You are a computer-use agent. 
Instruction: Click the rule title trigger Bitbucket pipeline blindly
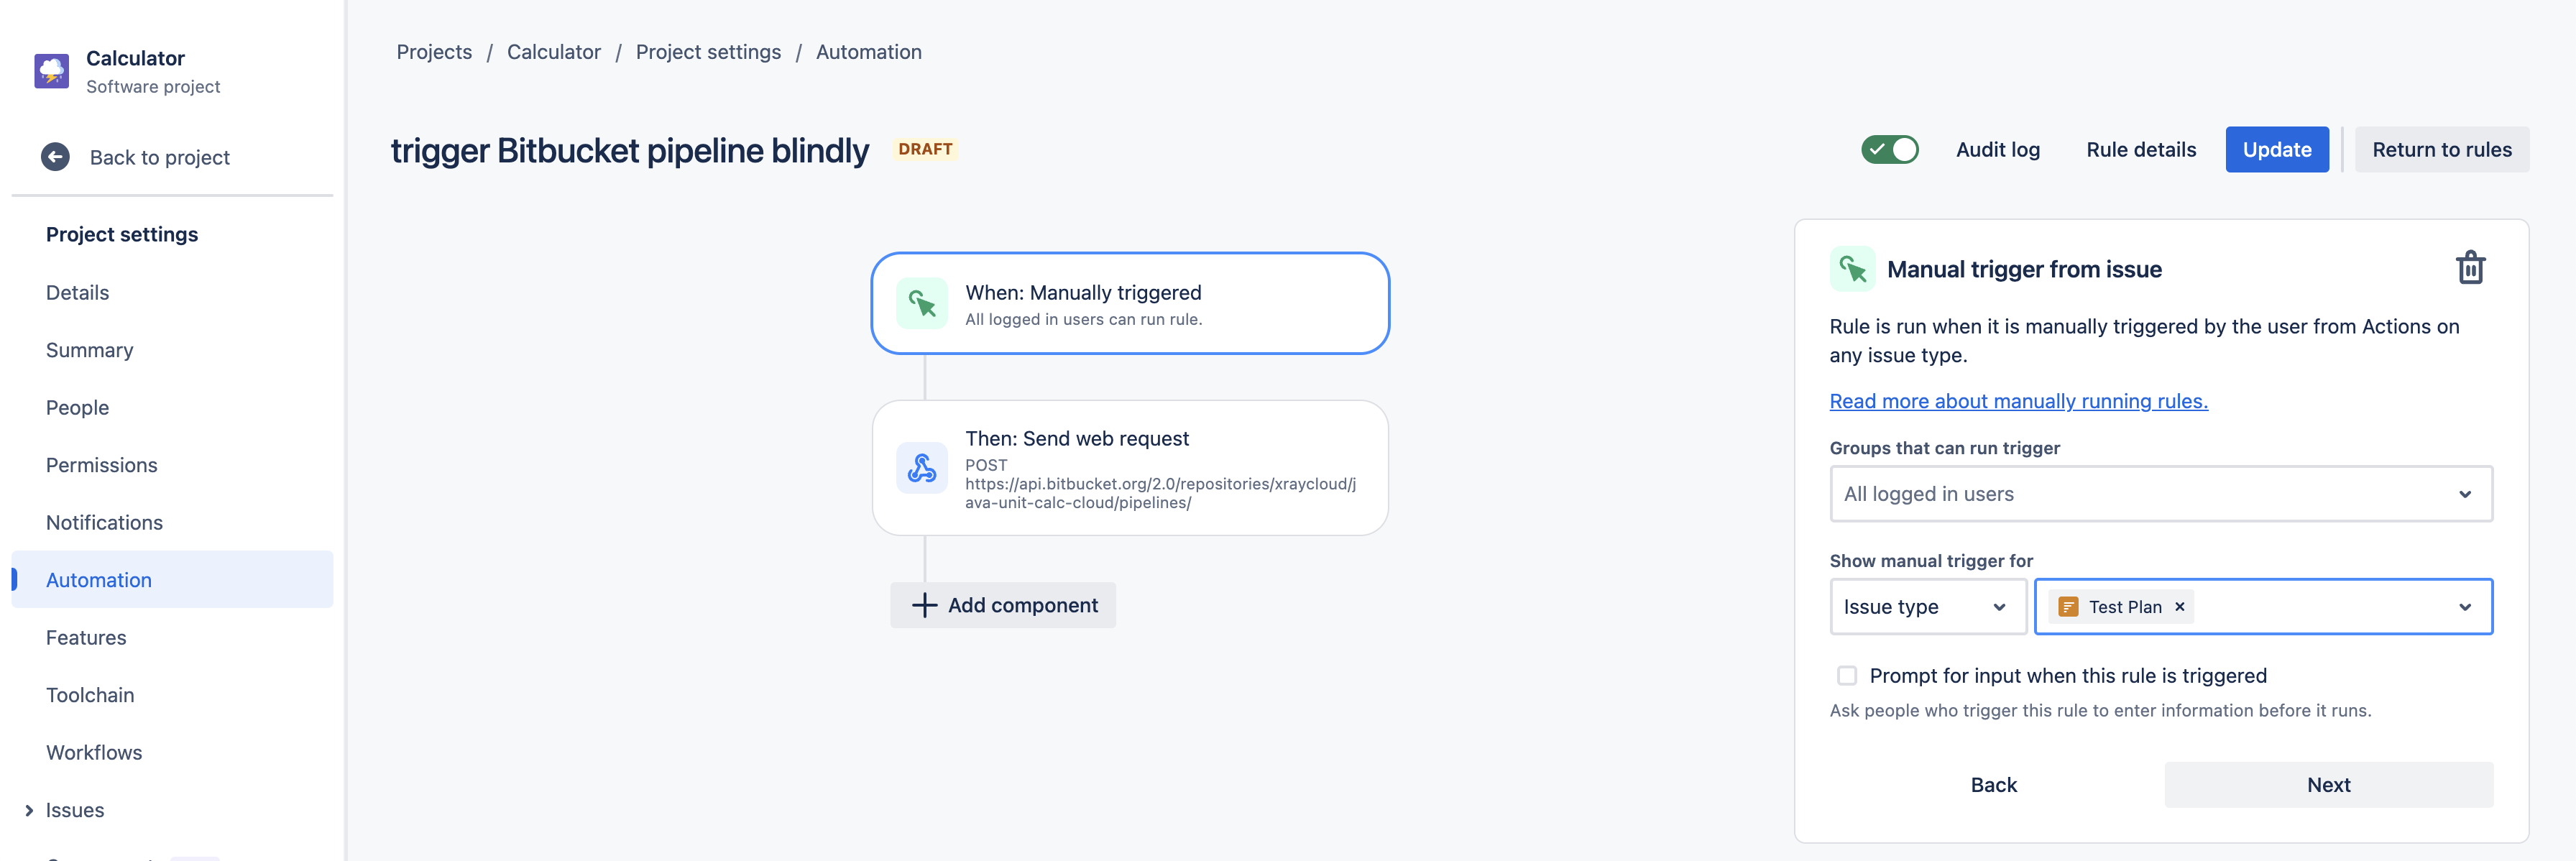(630, 150)
